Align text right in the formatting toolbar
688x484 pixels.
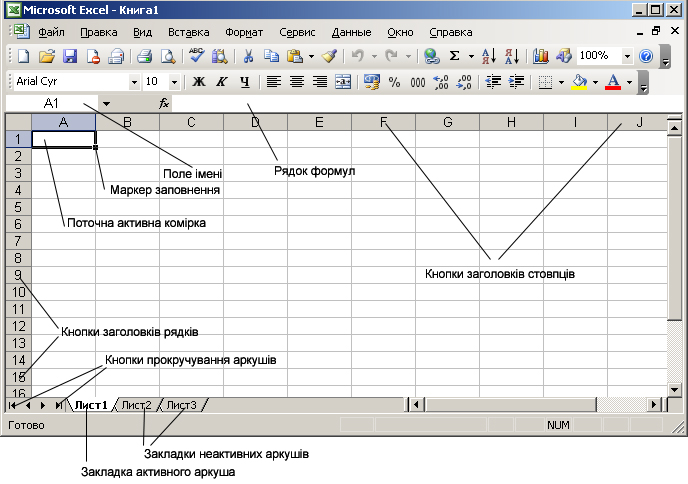(x=320, y=82)
